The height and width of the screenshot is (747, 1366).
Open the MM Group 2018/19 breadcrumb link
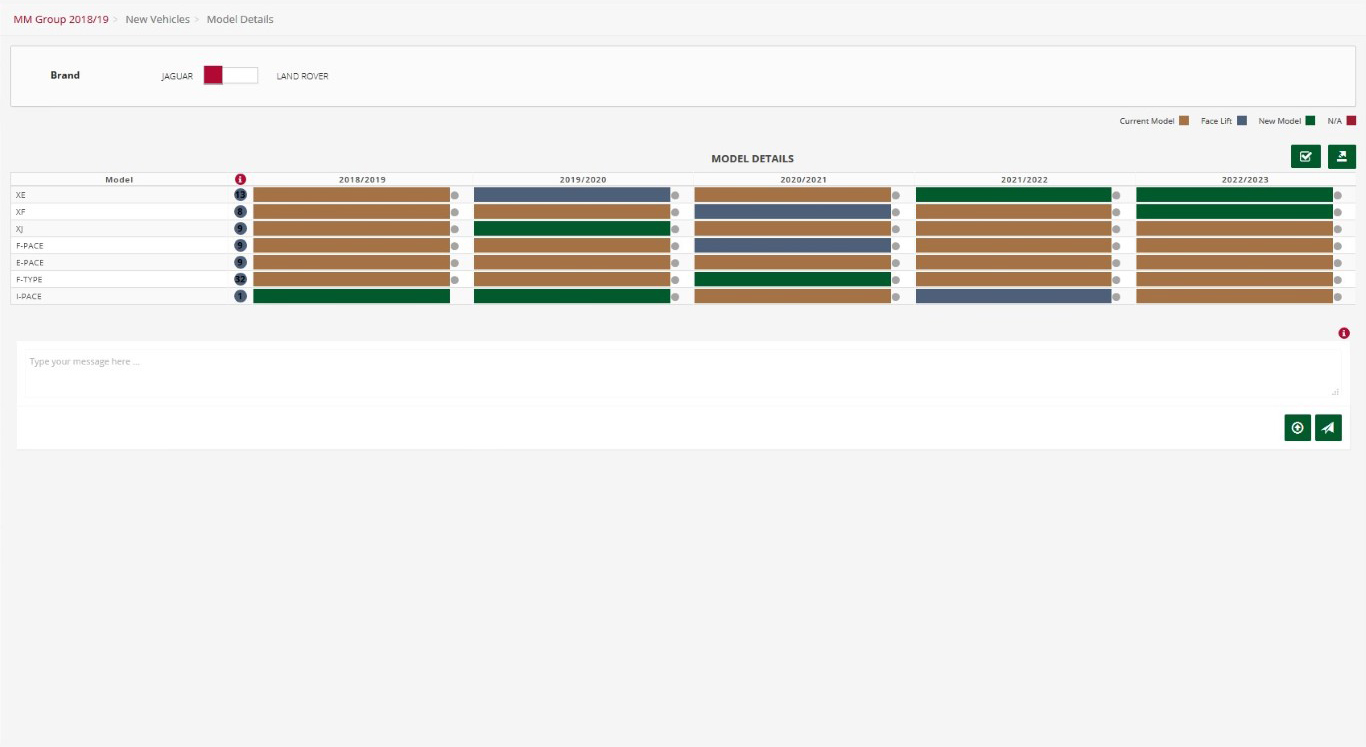coord(61,19)
